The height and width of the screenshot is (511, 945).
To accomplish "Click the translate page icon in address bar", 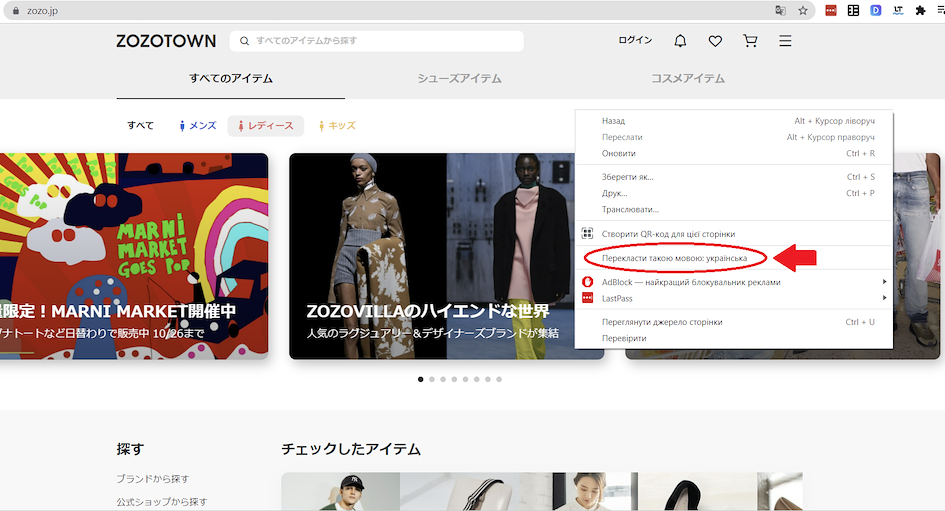I will (x=780, y=10).
